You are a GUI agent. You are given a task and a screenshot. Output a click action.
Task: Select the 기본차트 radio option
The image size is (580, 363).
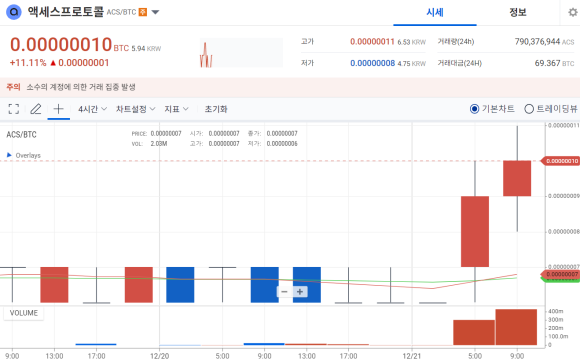(x=492, y=109)
